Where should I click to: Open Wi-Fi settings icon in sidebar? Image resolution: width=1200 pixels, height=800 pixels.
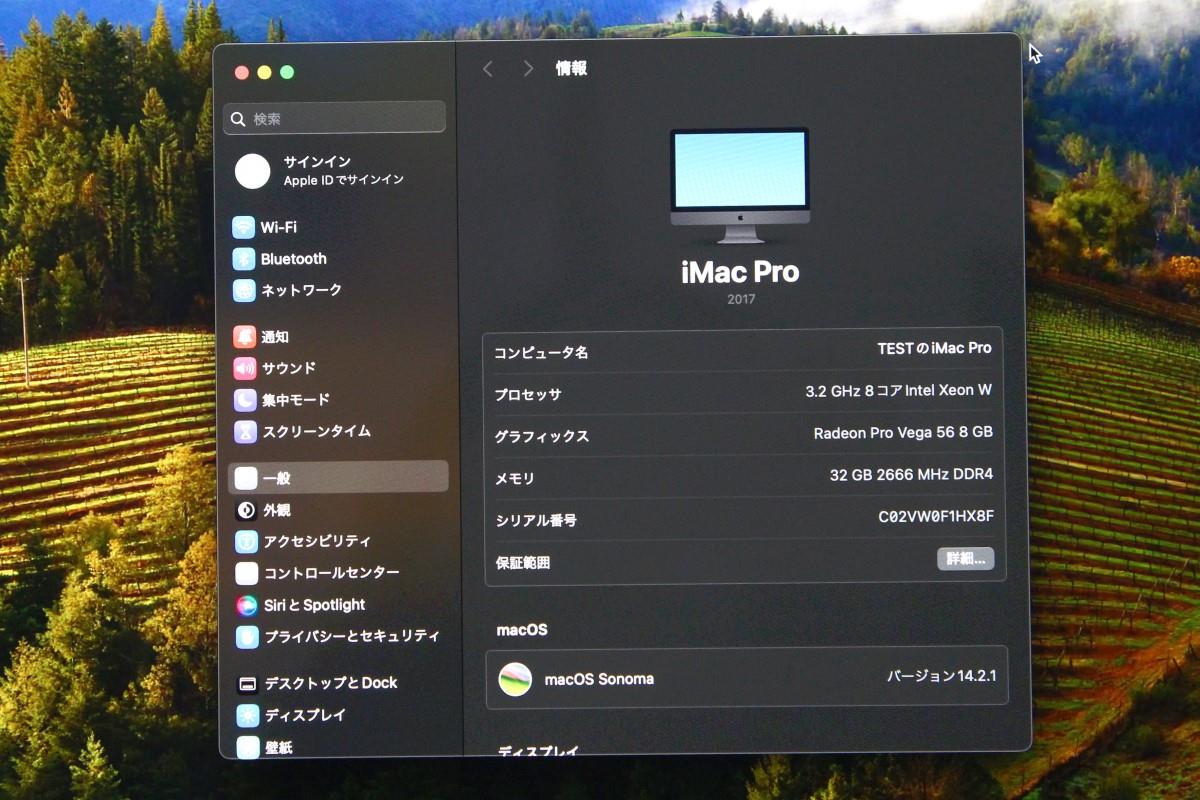pyautogui.click(x=244, y=227)
